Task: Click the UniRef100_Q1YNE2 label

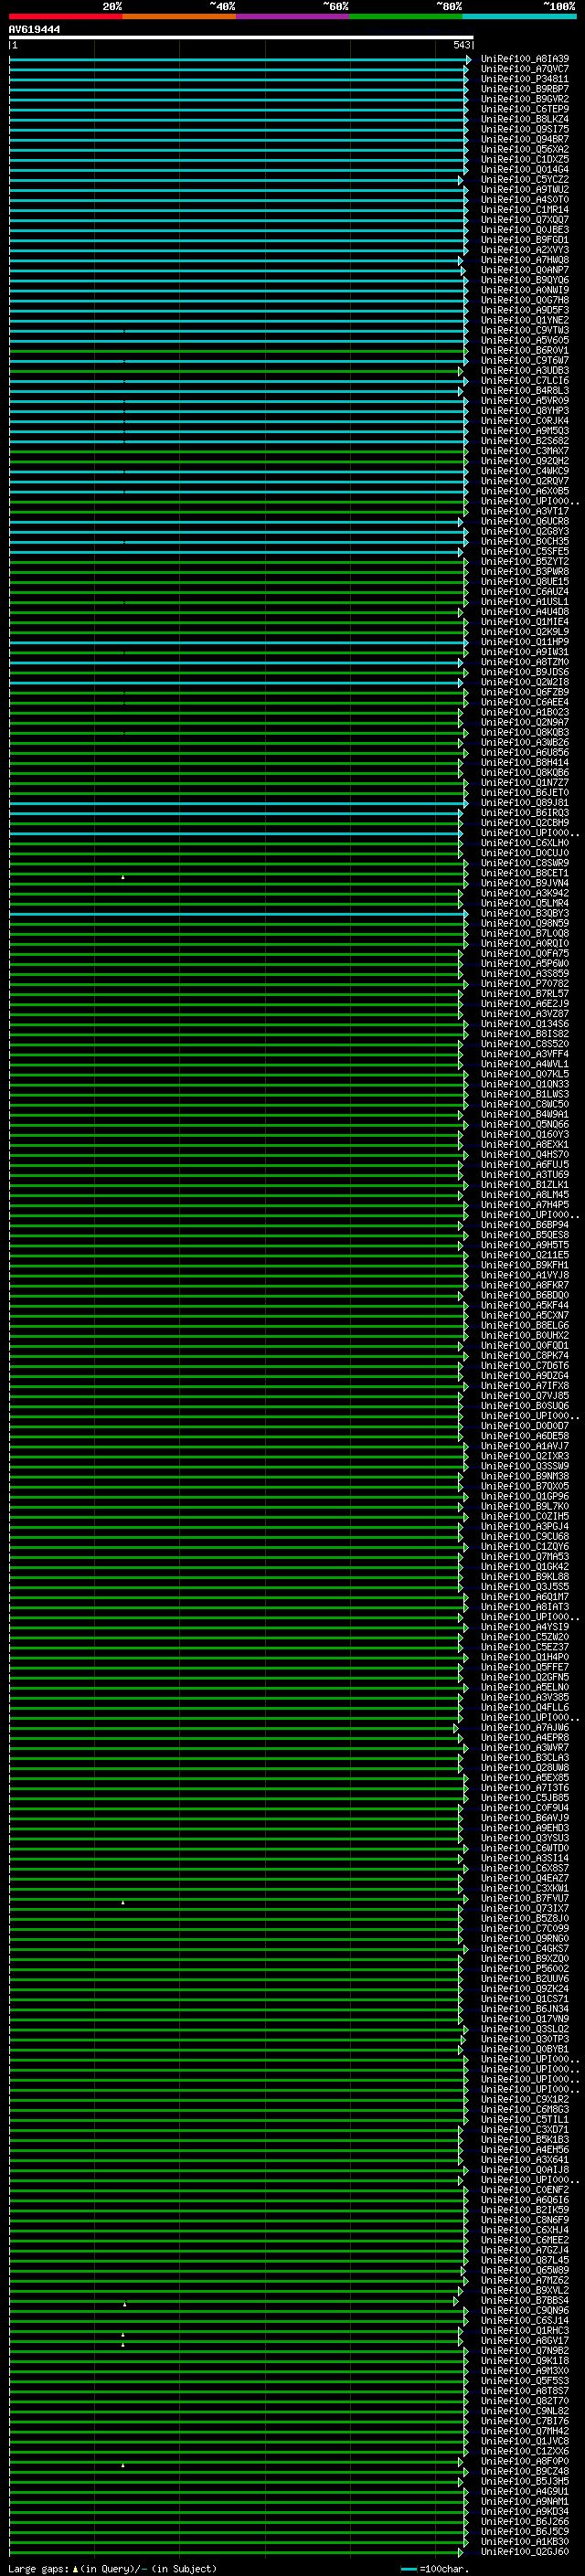Action: tap(525, 320)
